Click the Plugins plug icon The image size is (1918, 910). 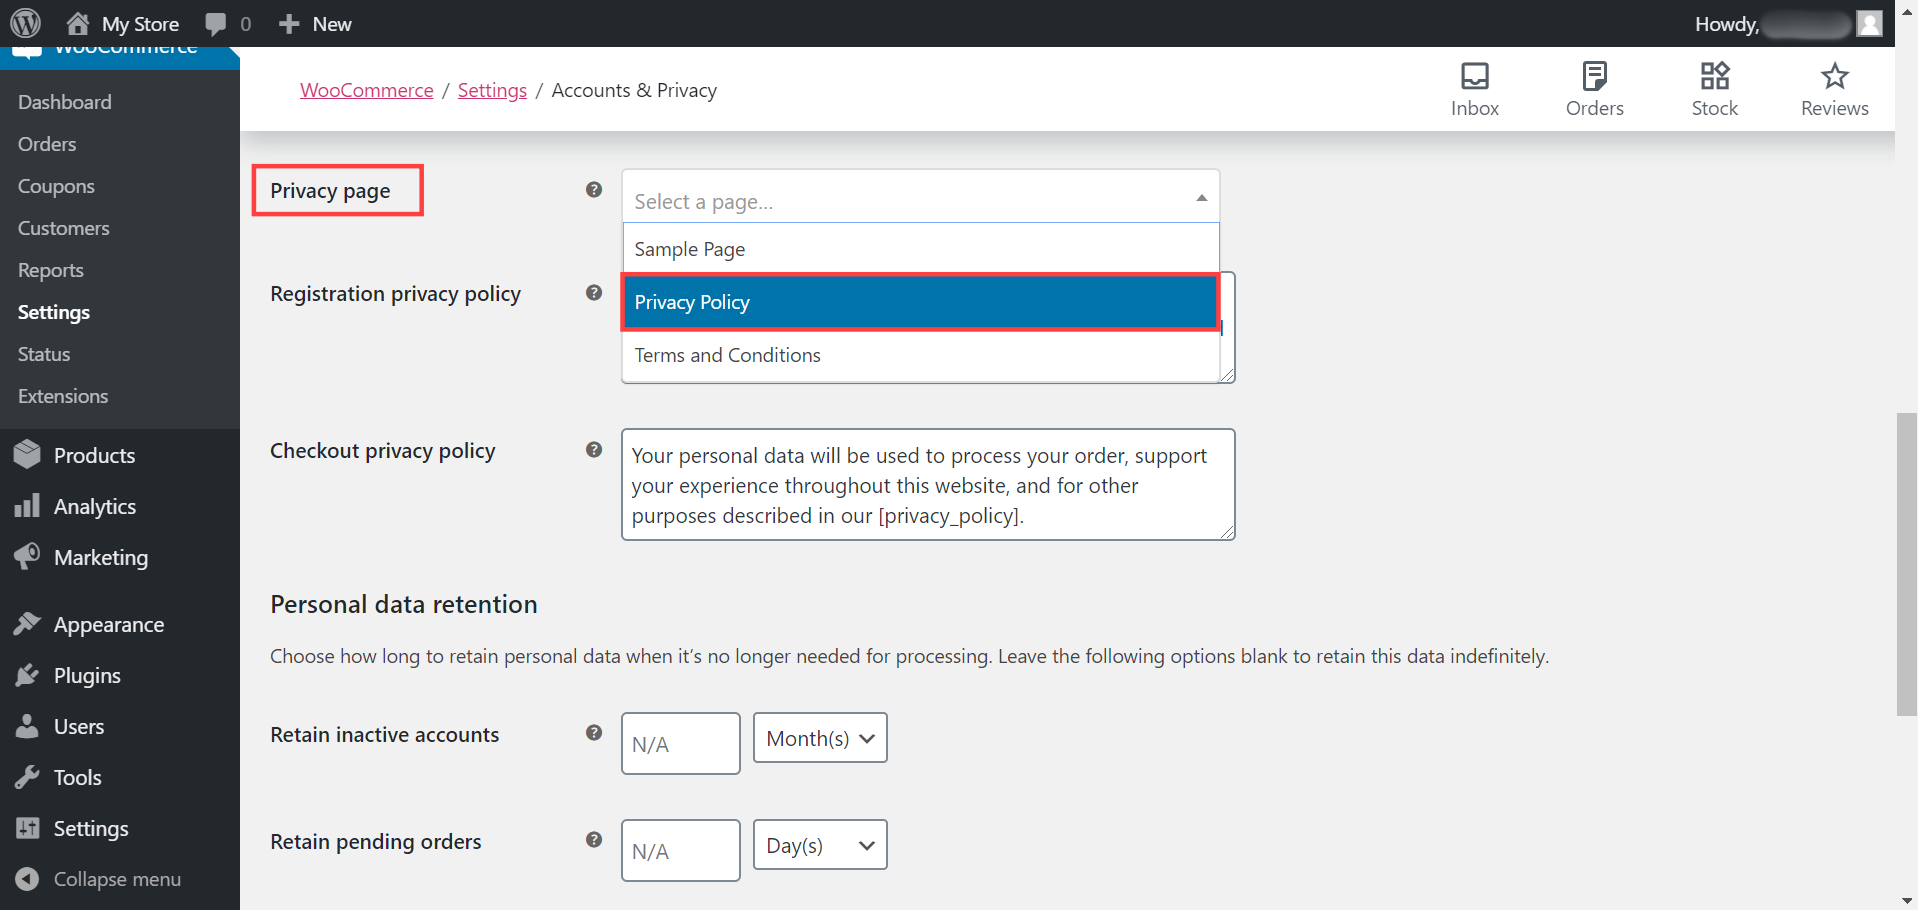pos(28,675)
